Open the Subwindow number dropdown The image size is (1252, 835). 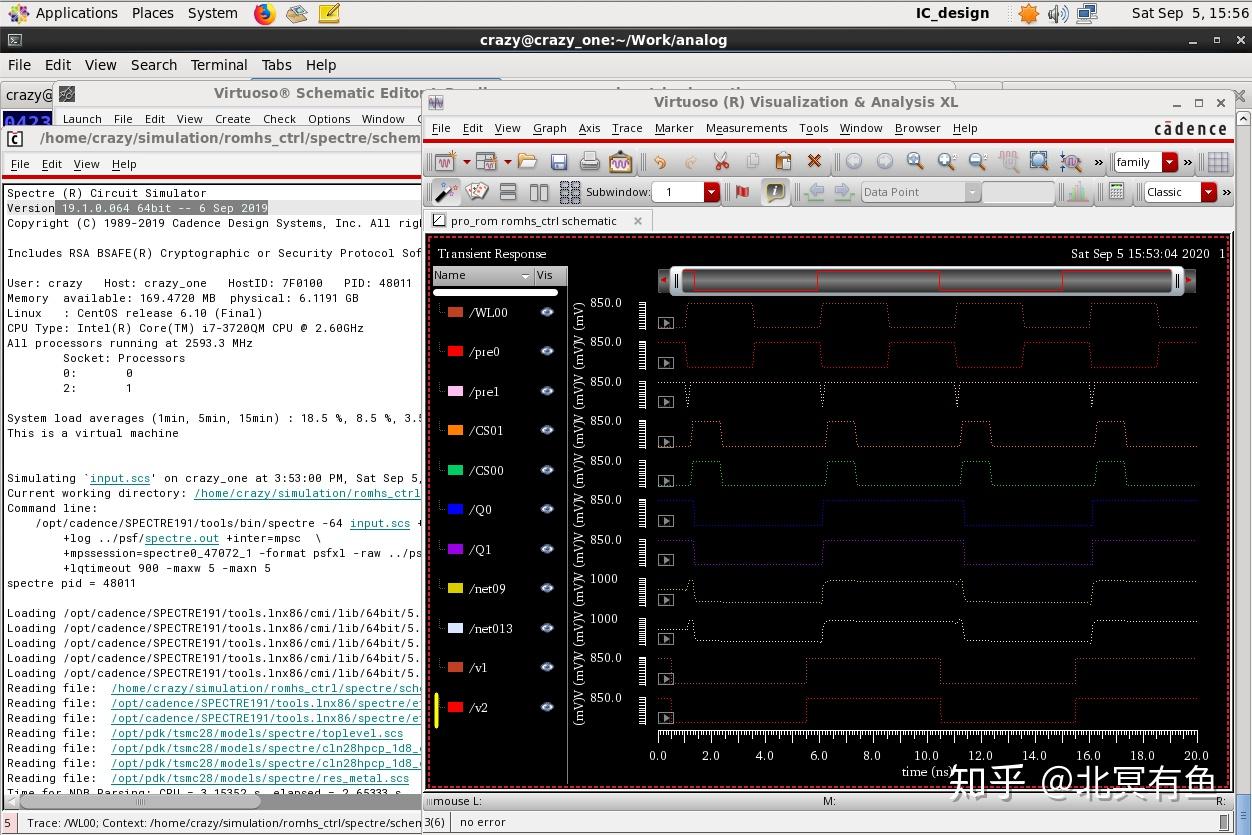point(711,192)
